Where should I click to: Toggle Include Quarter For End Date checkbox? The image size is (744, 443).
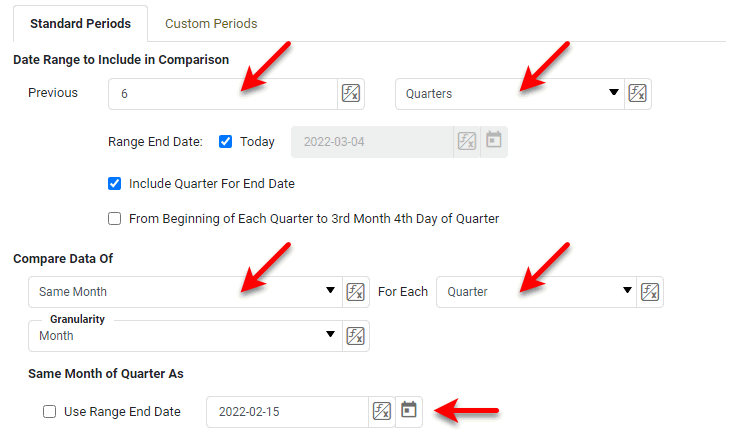(115, 184)
